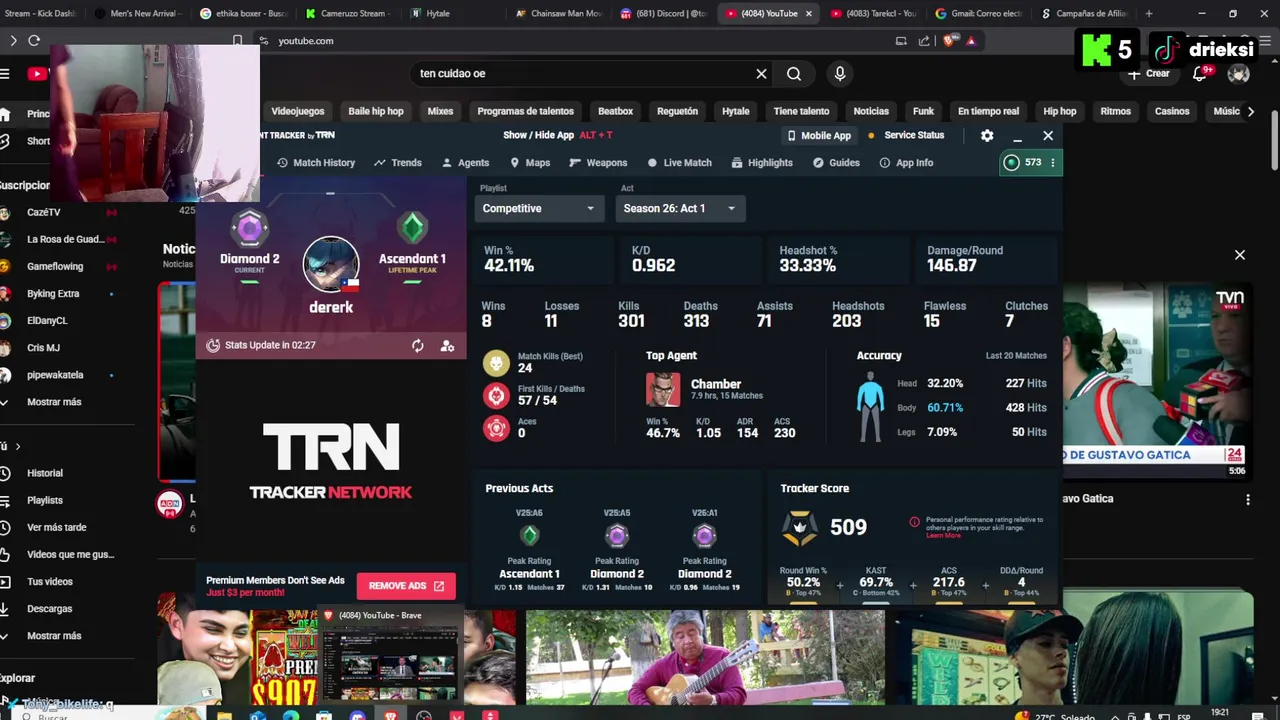Screen dimensions: 1280x720
Task: Click the Ascendant 1 lifetime peak badge
Action: 412,229
